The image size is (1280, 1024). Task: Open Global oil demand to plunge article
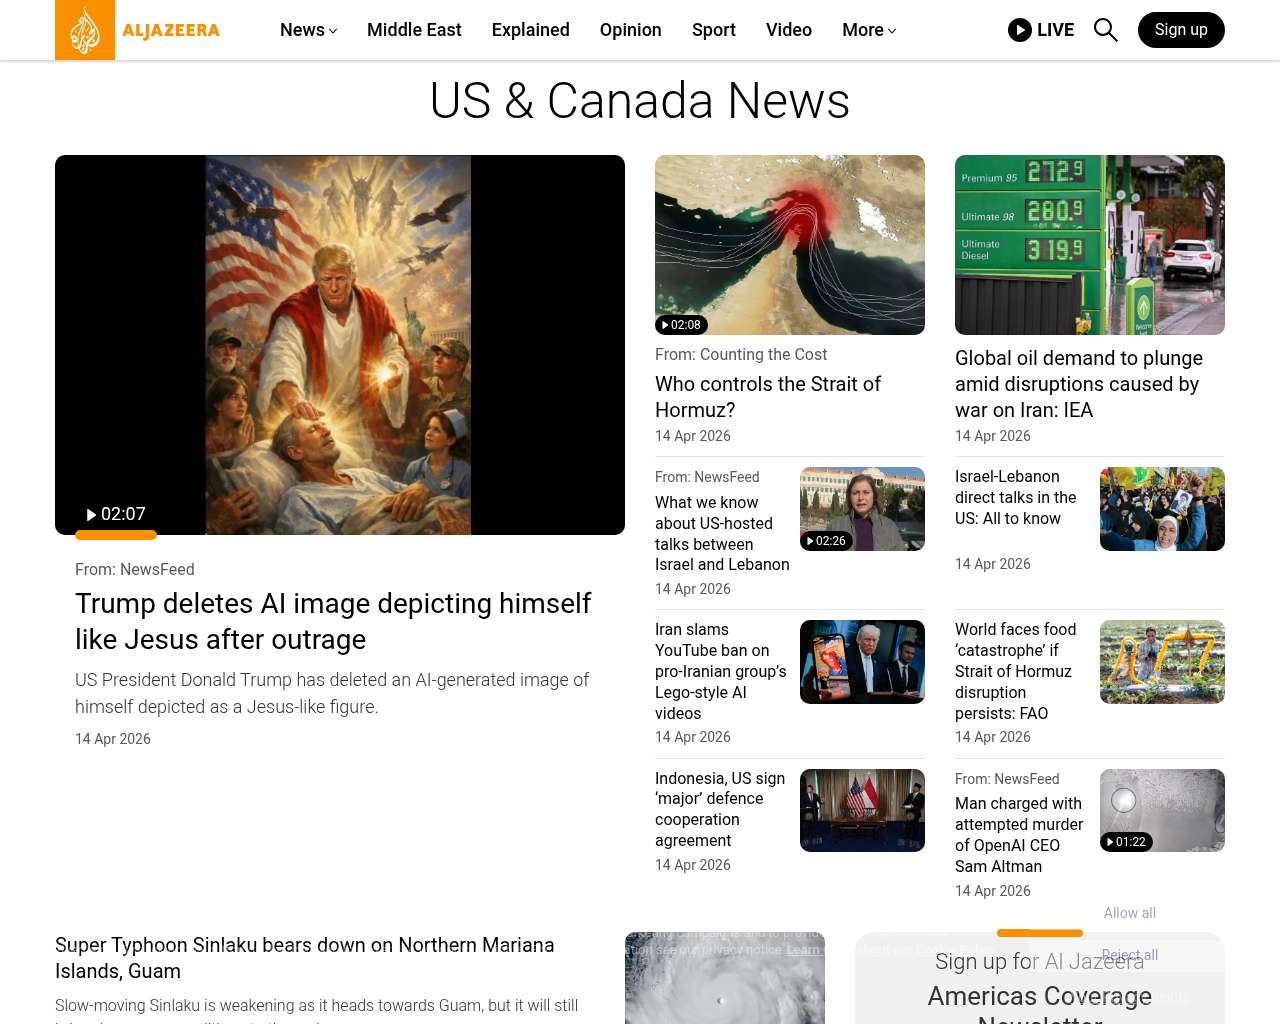coord(1079,384)
